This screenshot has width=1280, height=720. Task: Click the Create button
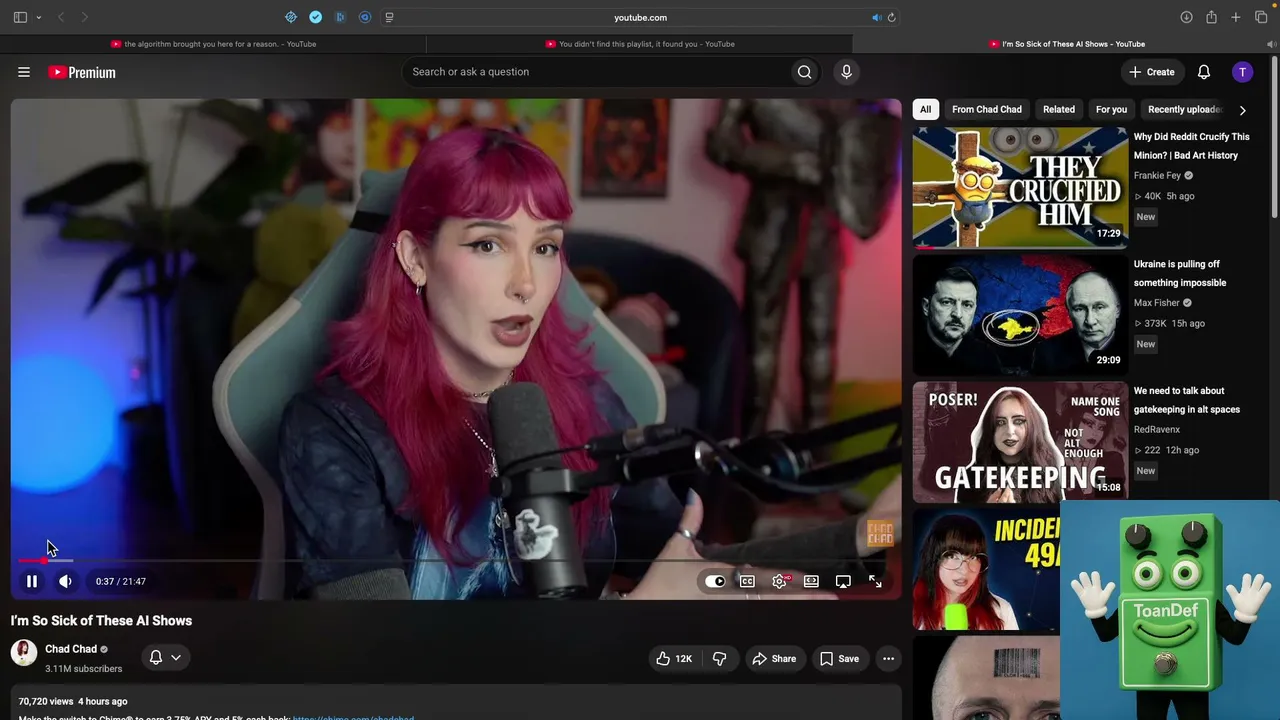(x=1152, y=72)
